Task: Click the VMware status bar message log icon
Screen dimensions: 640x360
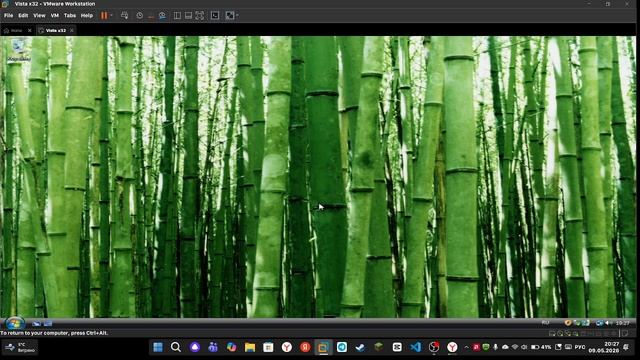Action: pyautogui.click(x=624, y=333)
